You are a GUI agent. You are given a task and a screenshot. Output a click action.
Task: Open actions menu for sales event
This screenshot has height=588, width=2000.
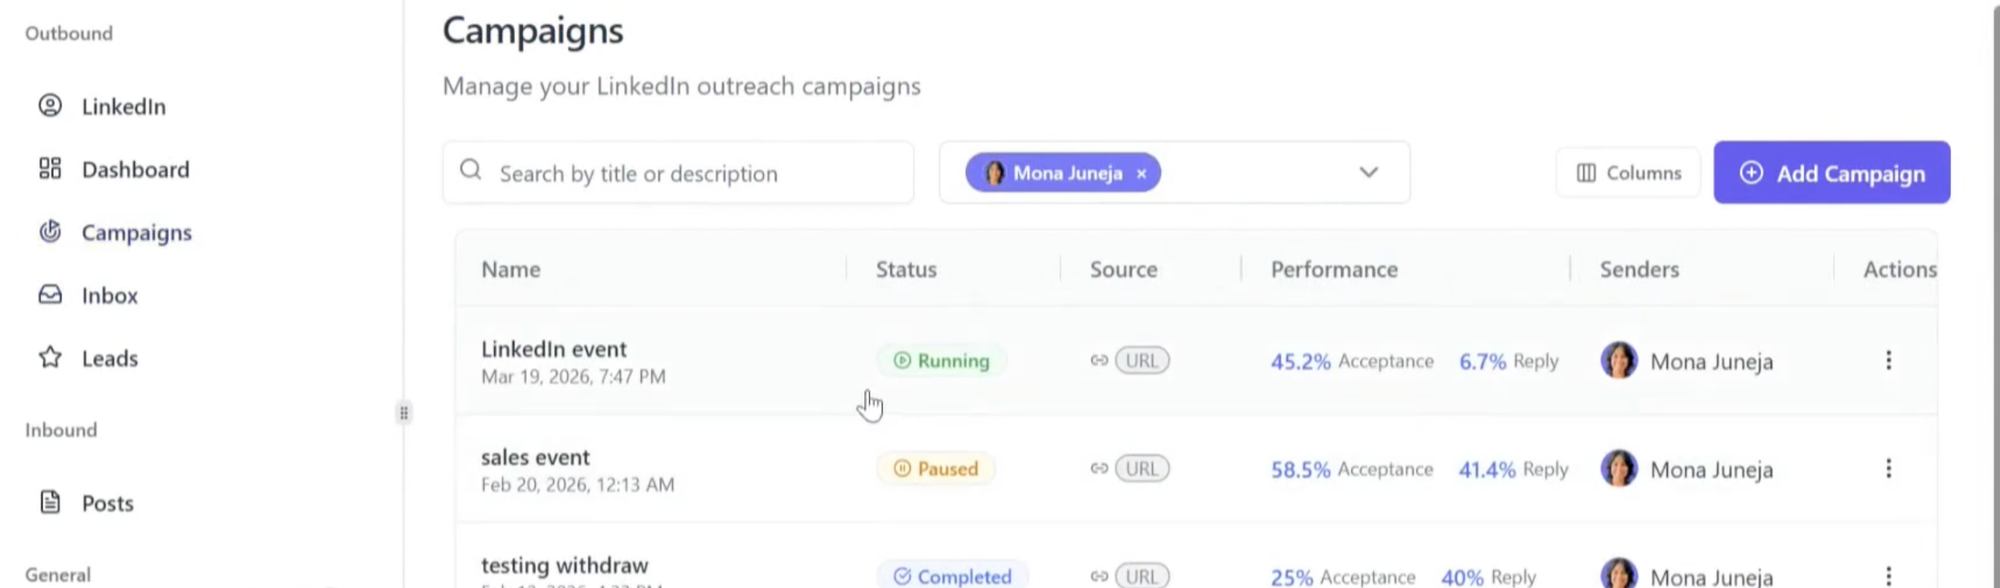[x=1888, y=469]
